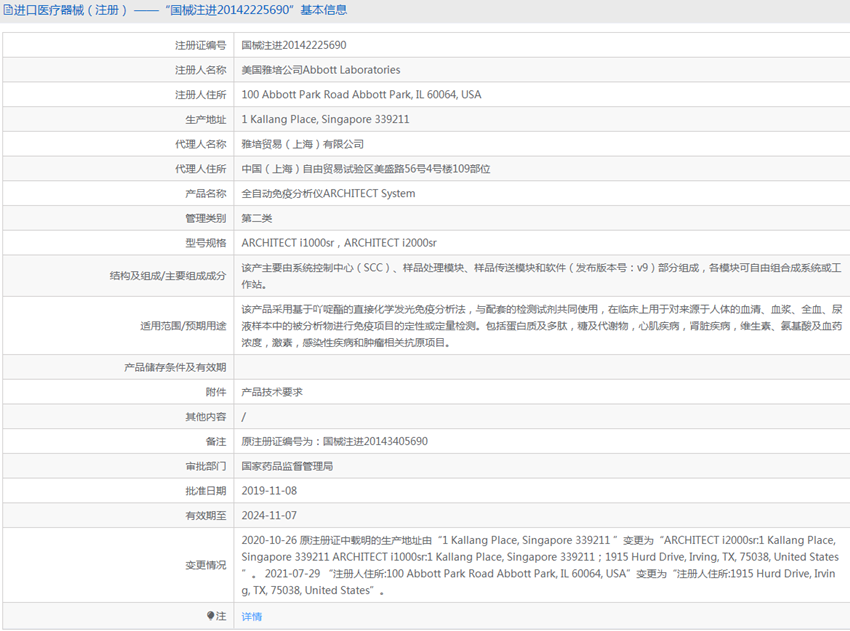Image resolution: width=850 pixels, height=631 pixels.
Task: Click the 其他内容 label
Action: click(x=205, y=417)
